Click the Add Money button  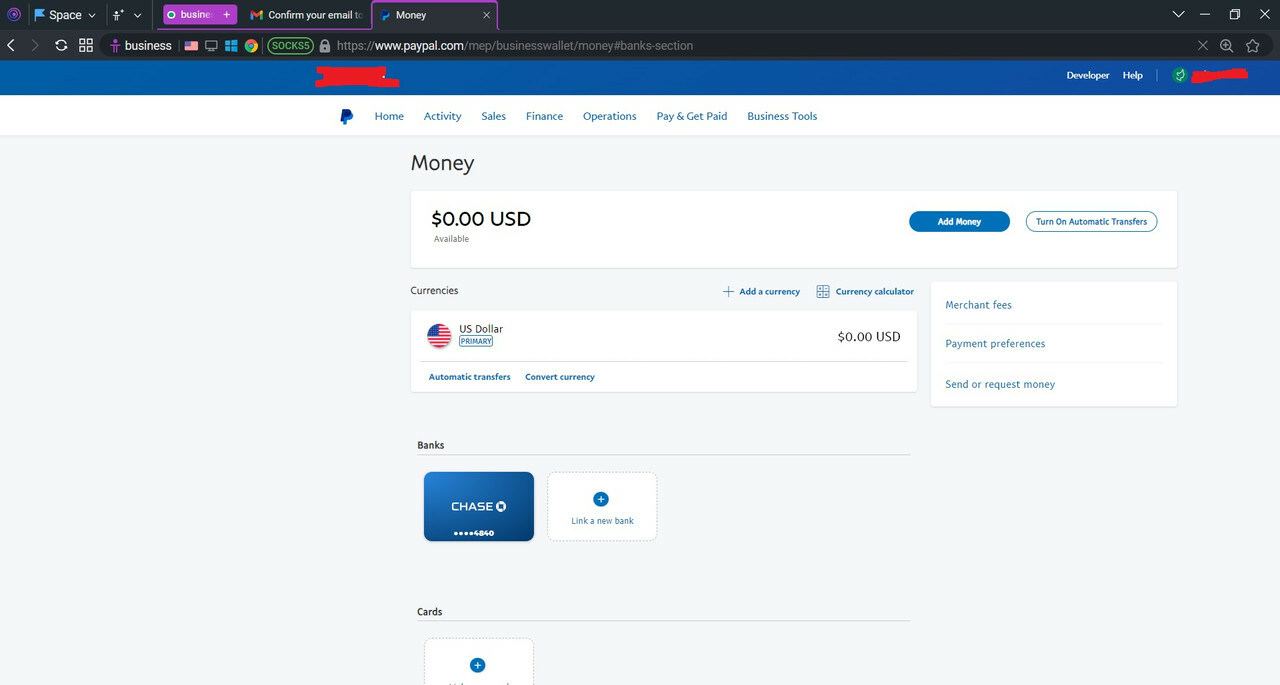(x=959, y=221)
